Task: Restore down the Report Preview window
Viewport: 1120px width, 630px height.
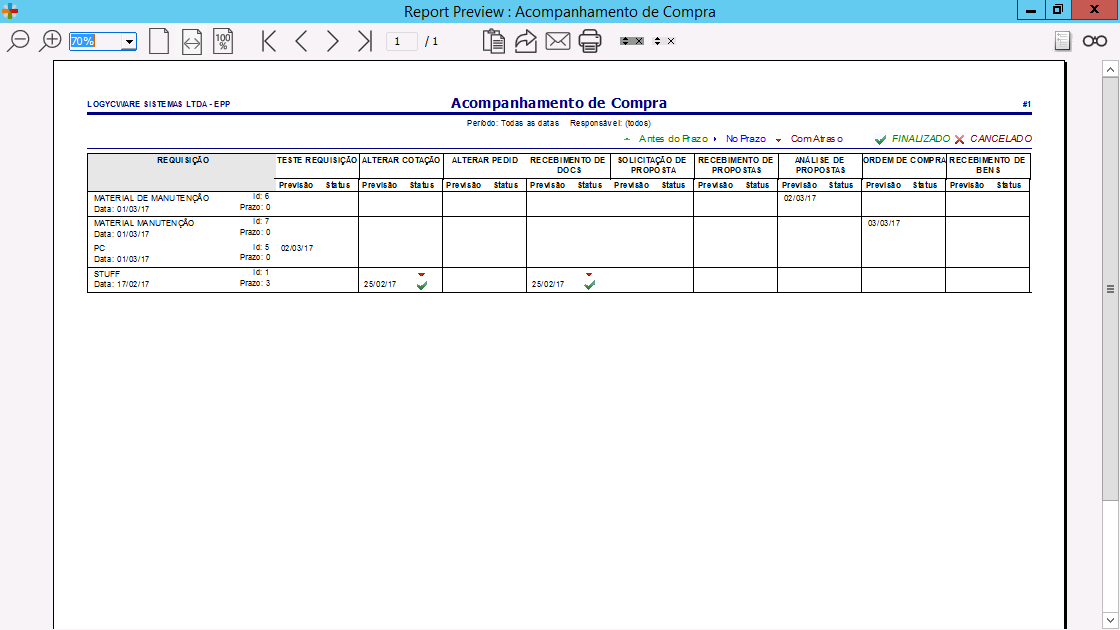Action: [1057, 10]
